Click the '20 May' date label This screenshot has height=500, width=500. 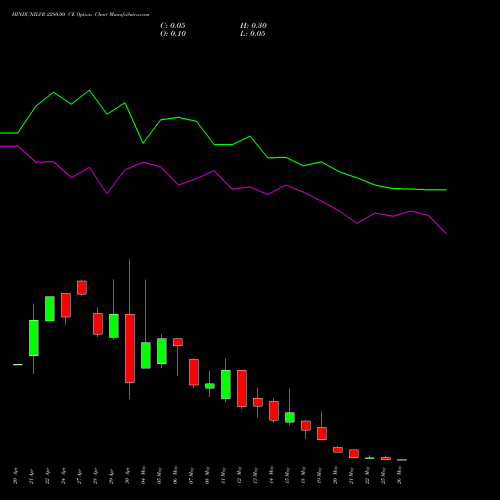click(335, 475)
